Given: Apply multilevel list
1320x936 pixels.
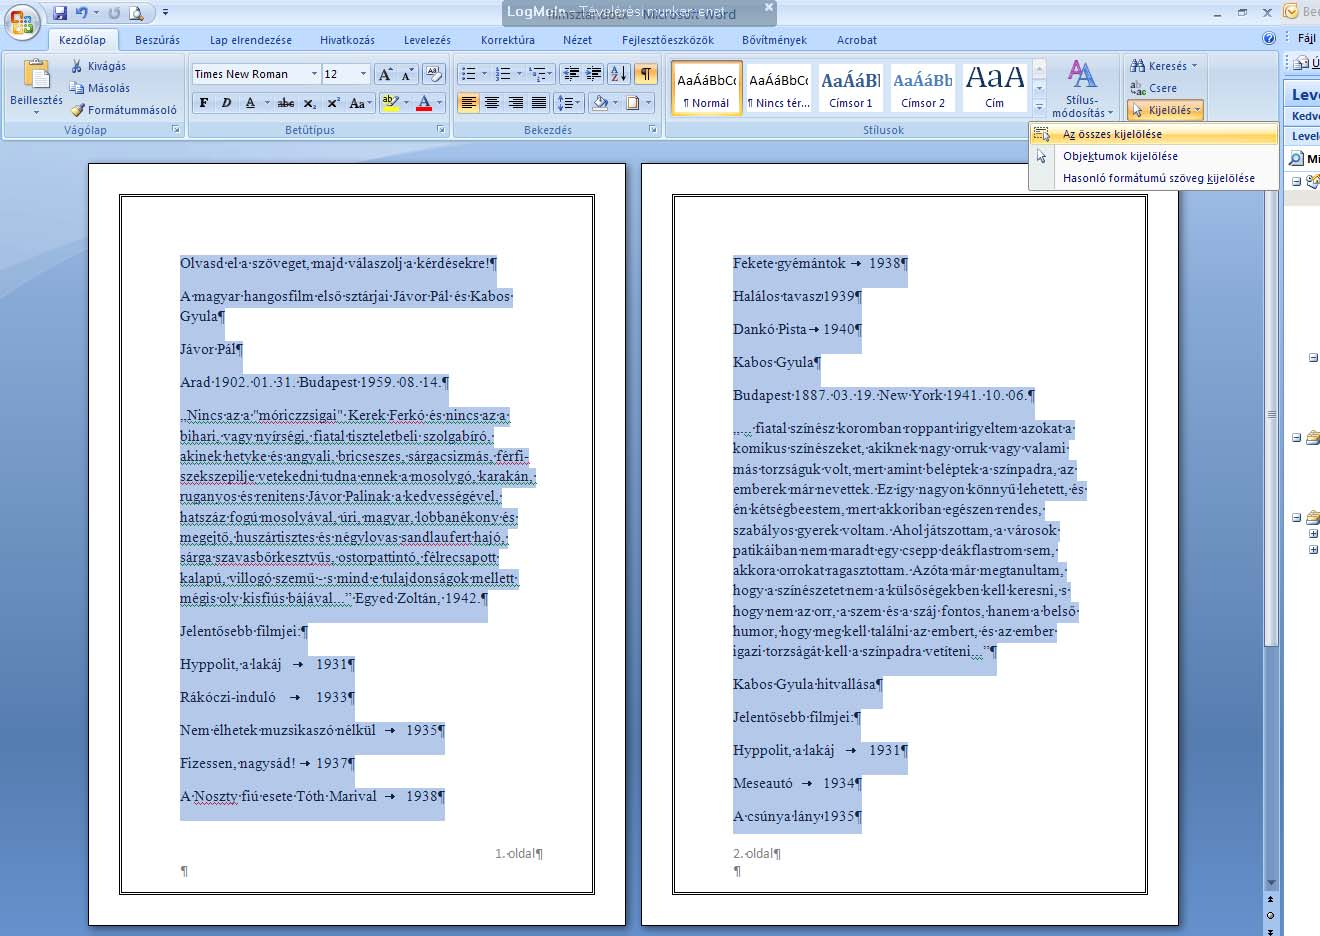Looking at the screenshot, I should click(538, 74).
